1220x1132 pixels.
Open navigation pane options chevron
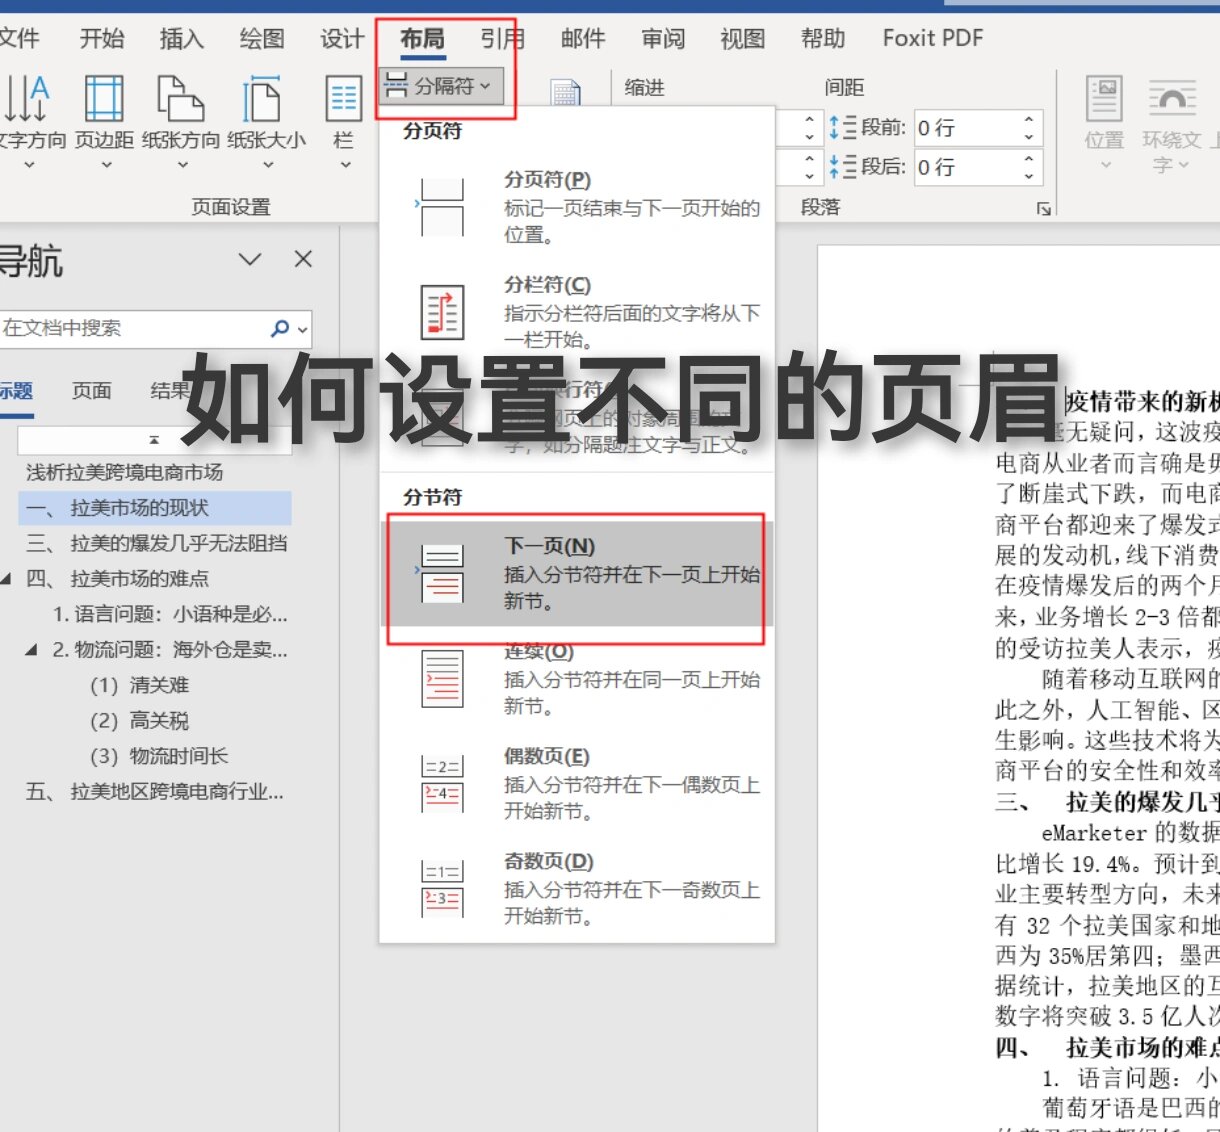250,260
